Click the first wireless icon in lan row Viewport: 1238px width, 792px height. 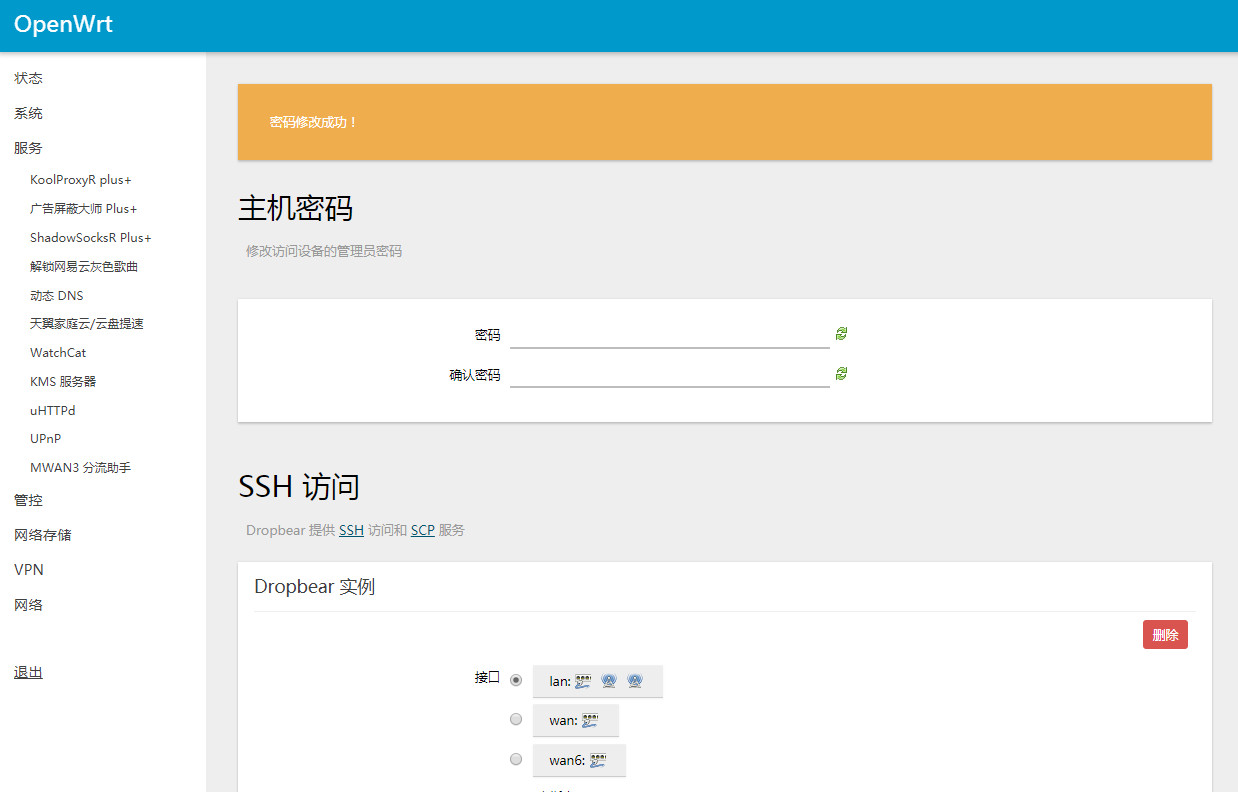click(x=608, y=681)
